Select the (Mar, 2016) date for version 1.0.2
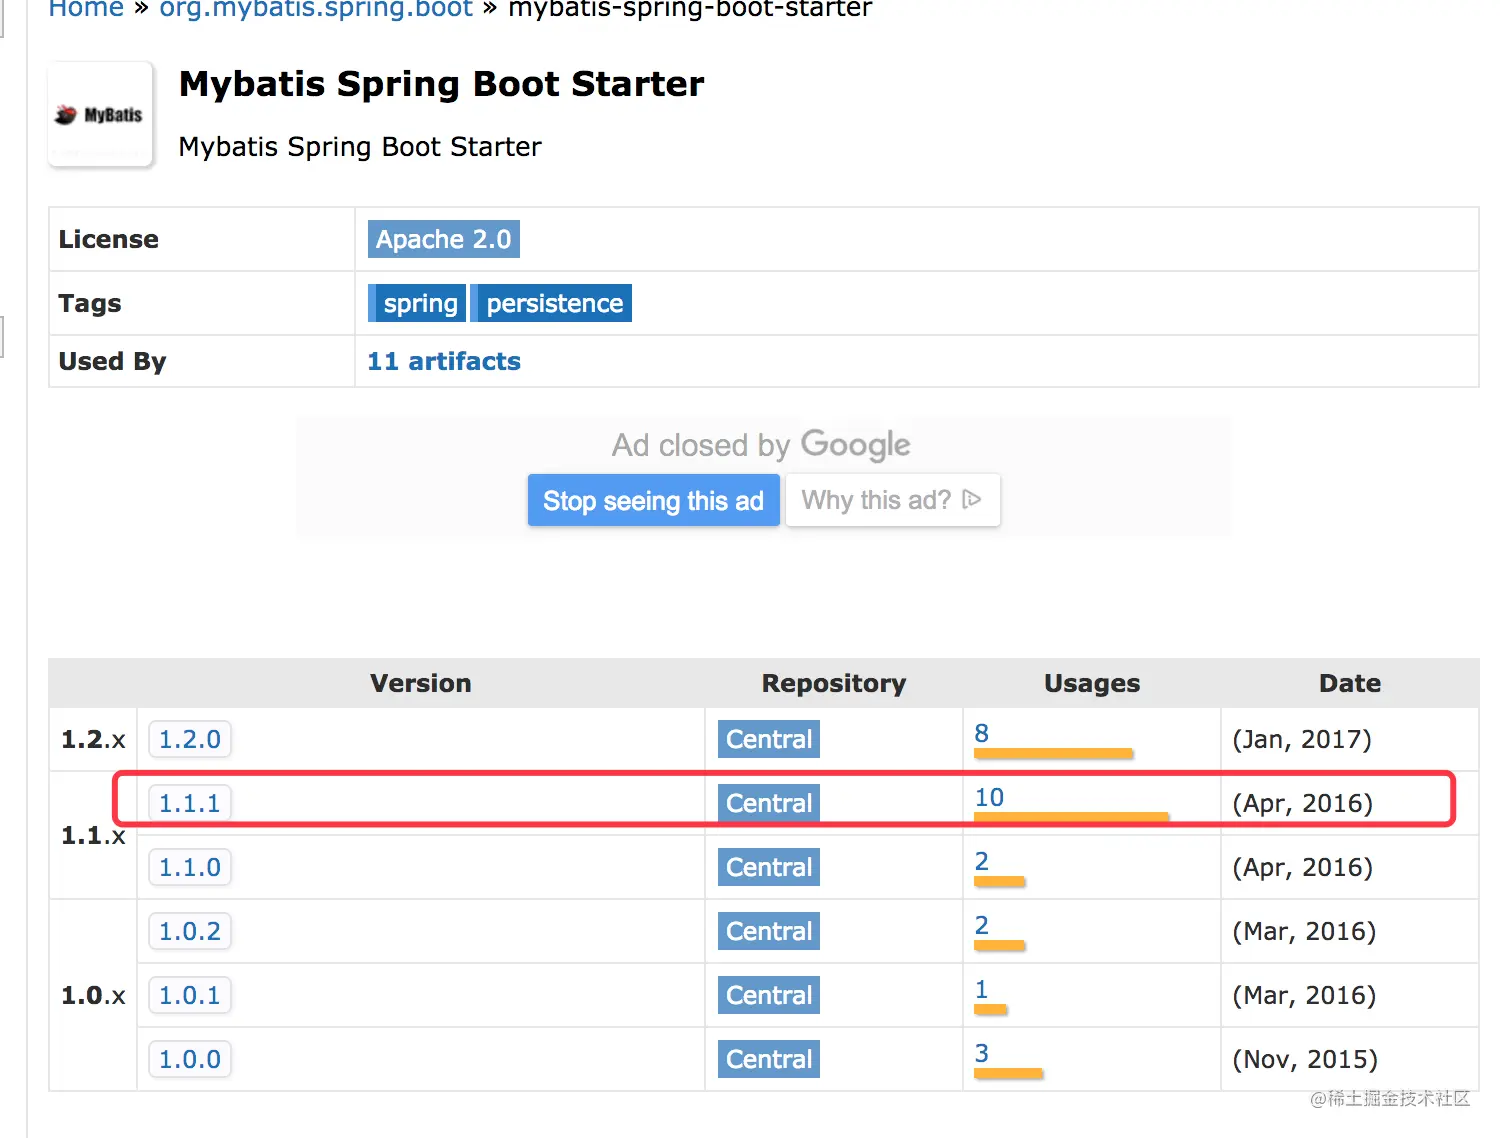Viewport: 1500px width, 1138px height. coord(1304,931)
